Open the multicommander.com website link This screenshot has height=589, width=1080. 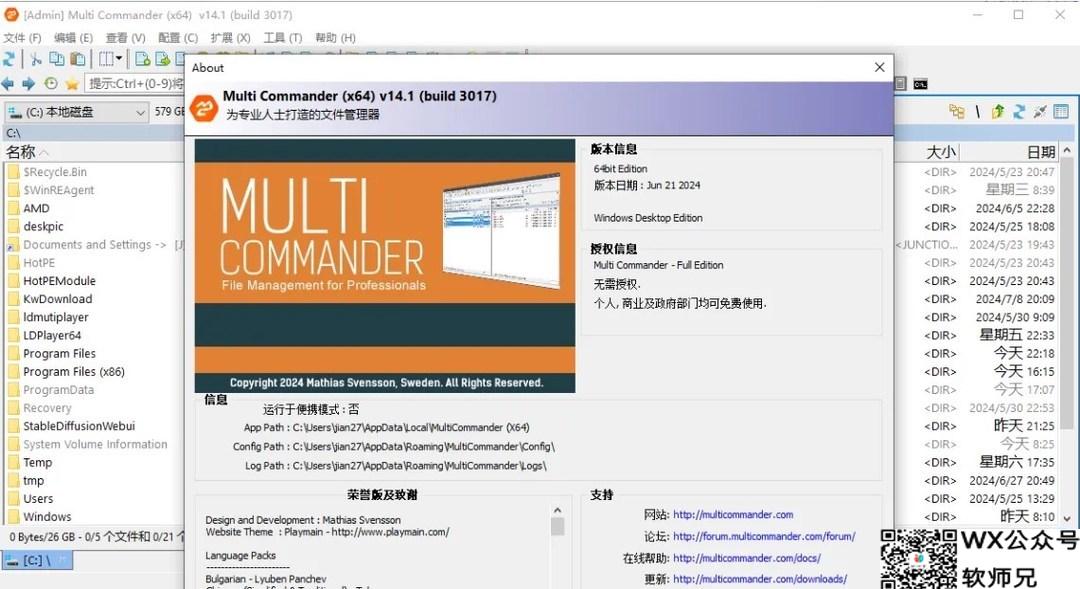coord(733,515)
